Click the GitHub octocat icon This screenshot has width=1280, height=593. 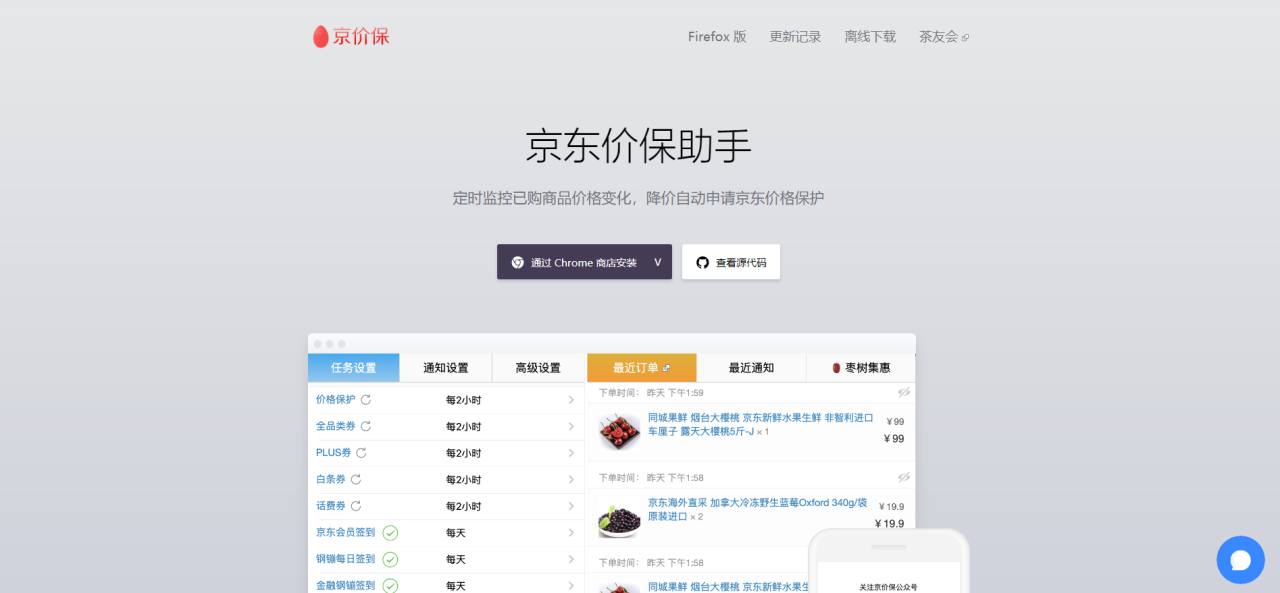[703, 263]
